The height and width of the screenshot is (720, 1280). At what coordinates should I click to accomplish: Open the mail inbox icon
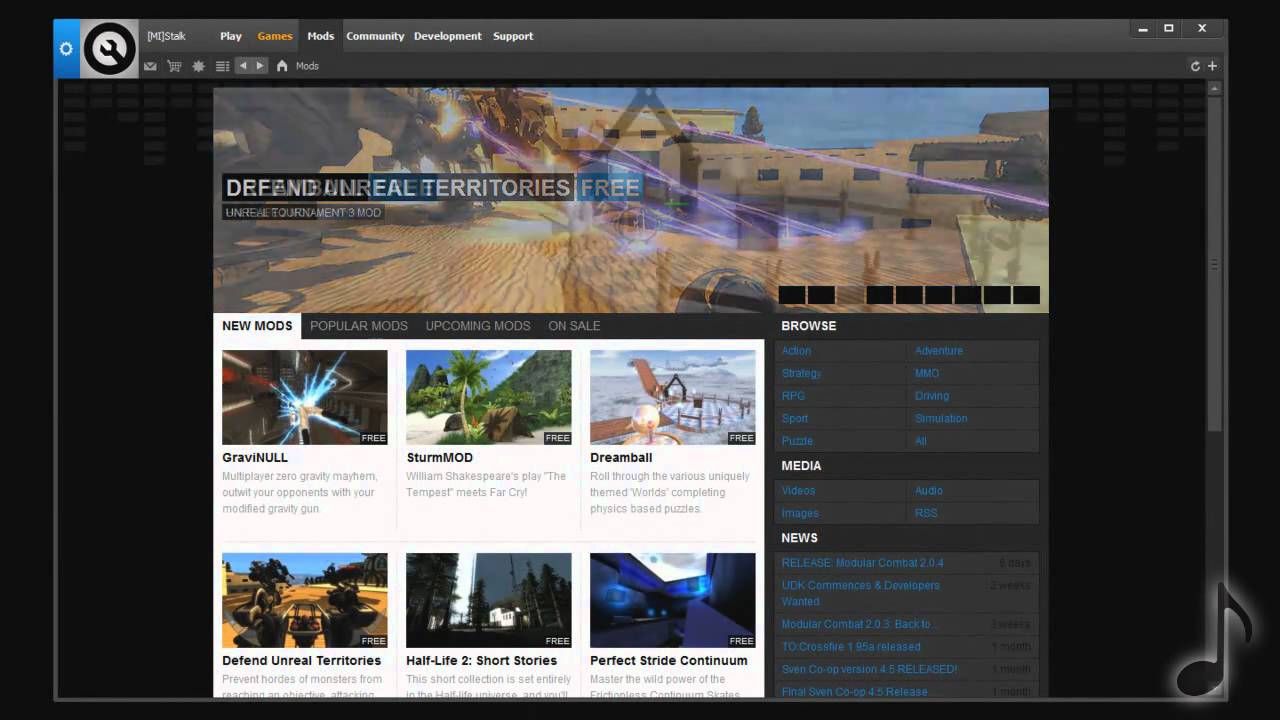point(150,66)
